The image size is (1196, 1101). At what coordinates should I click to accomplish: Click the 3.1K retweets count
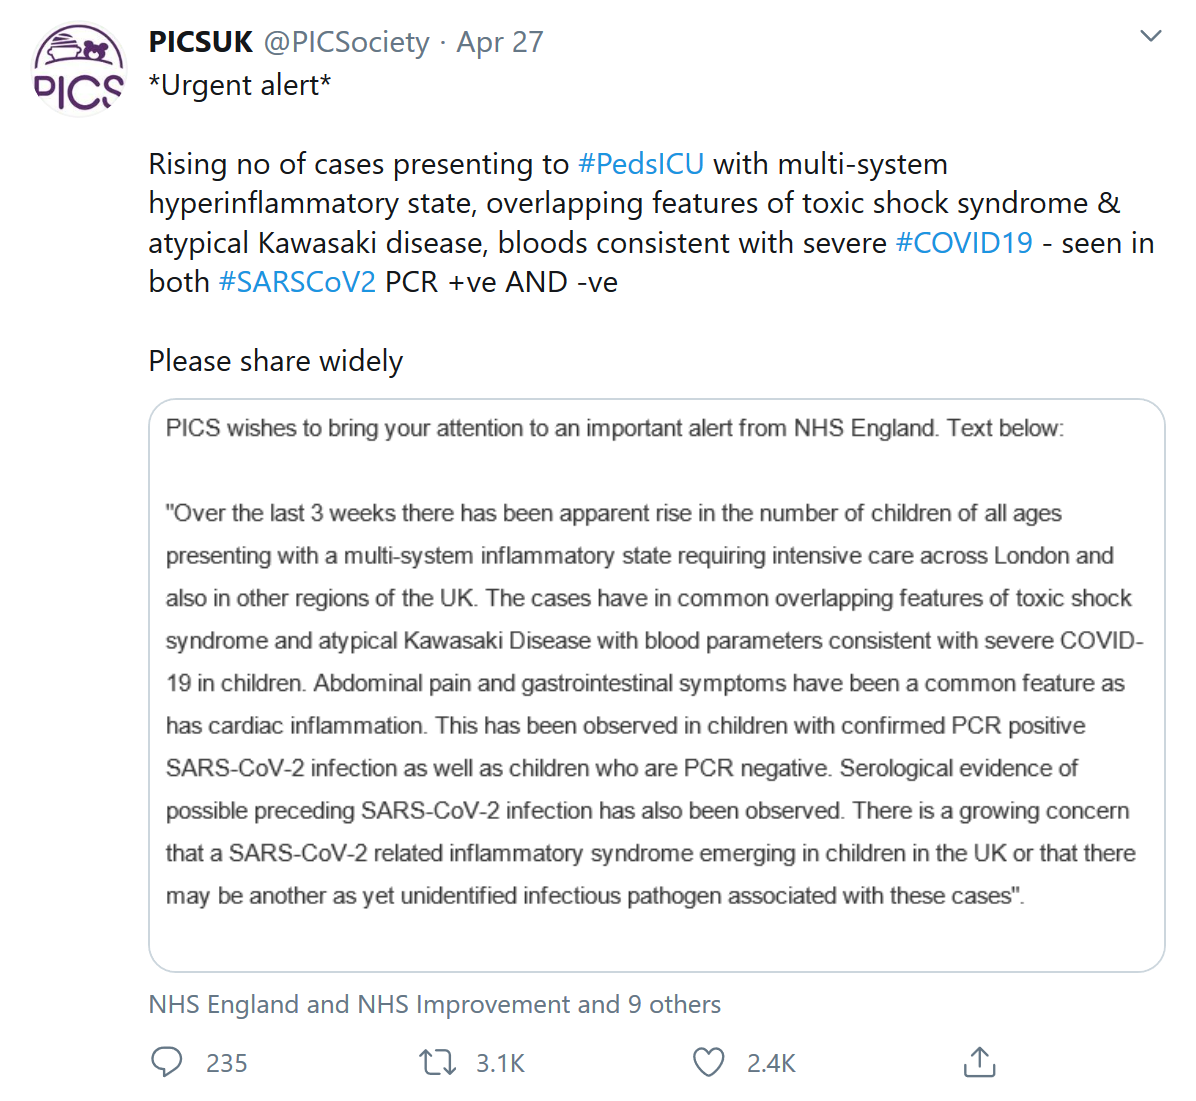click(x=500, y=1063)
